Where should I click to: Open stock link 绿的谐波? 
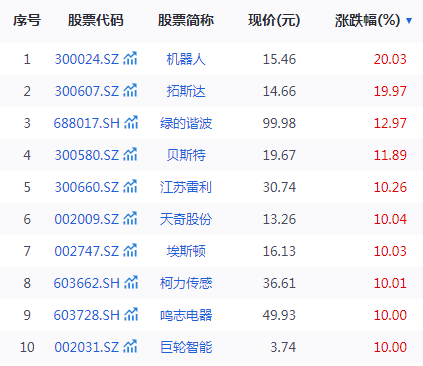[x=186, y=123]
